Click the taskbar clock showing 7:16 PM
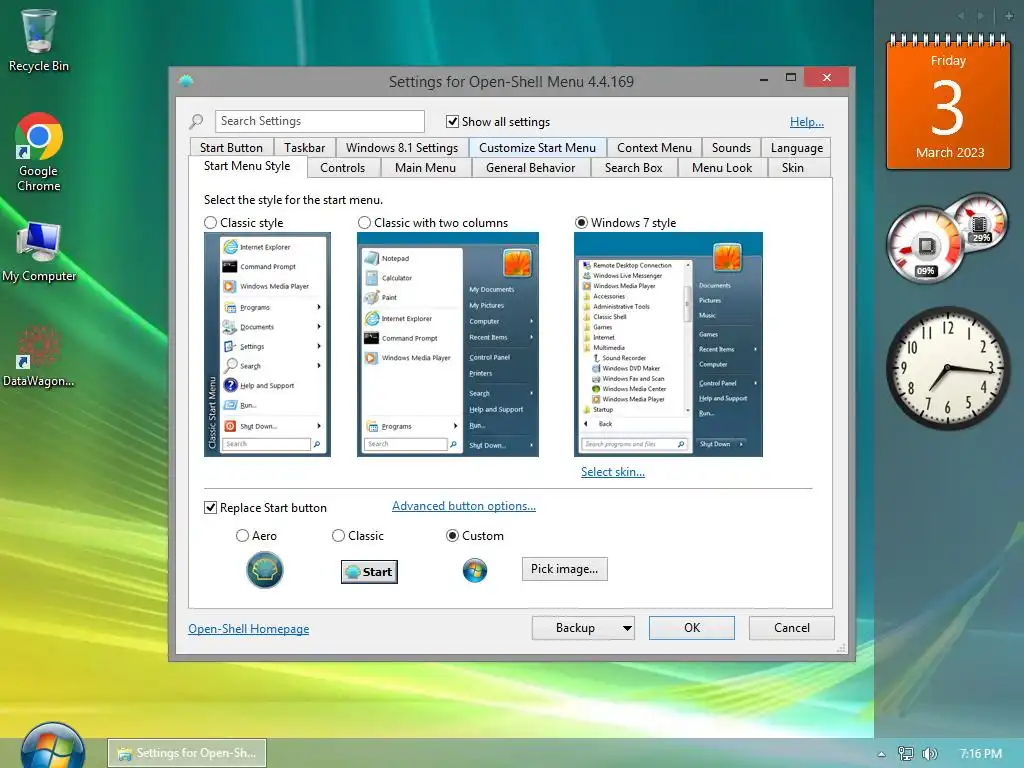The width and height of the screenshot is (1024, 768). [981, 754]
